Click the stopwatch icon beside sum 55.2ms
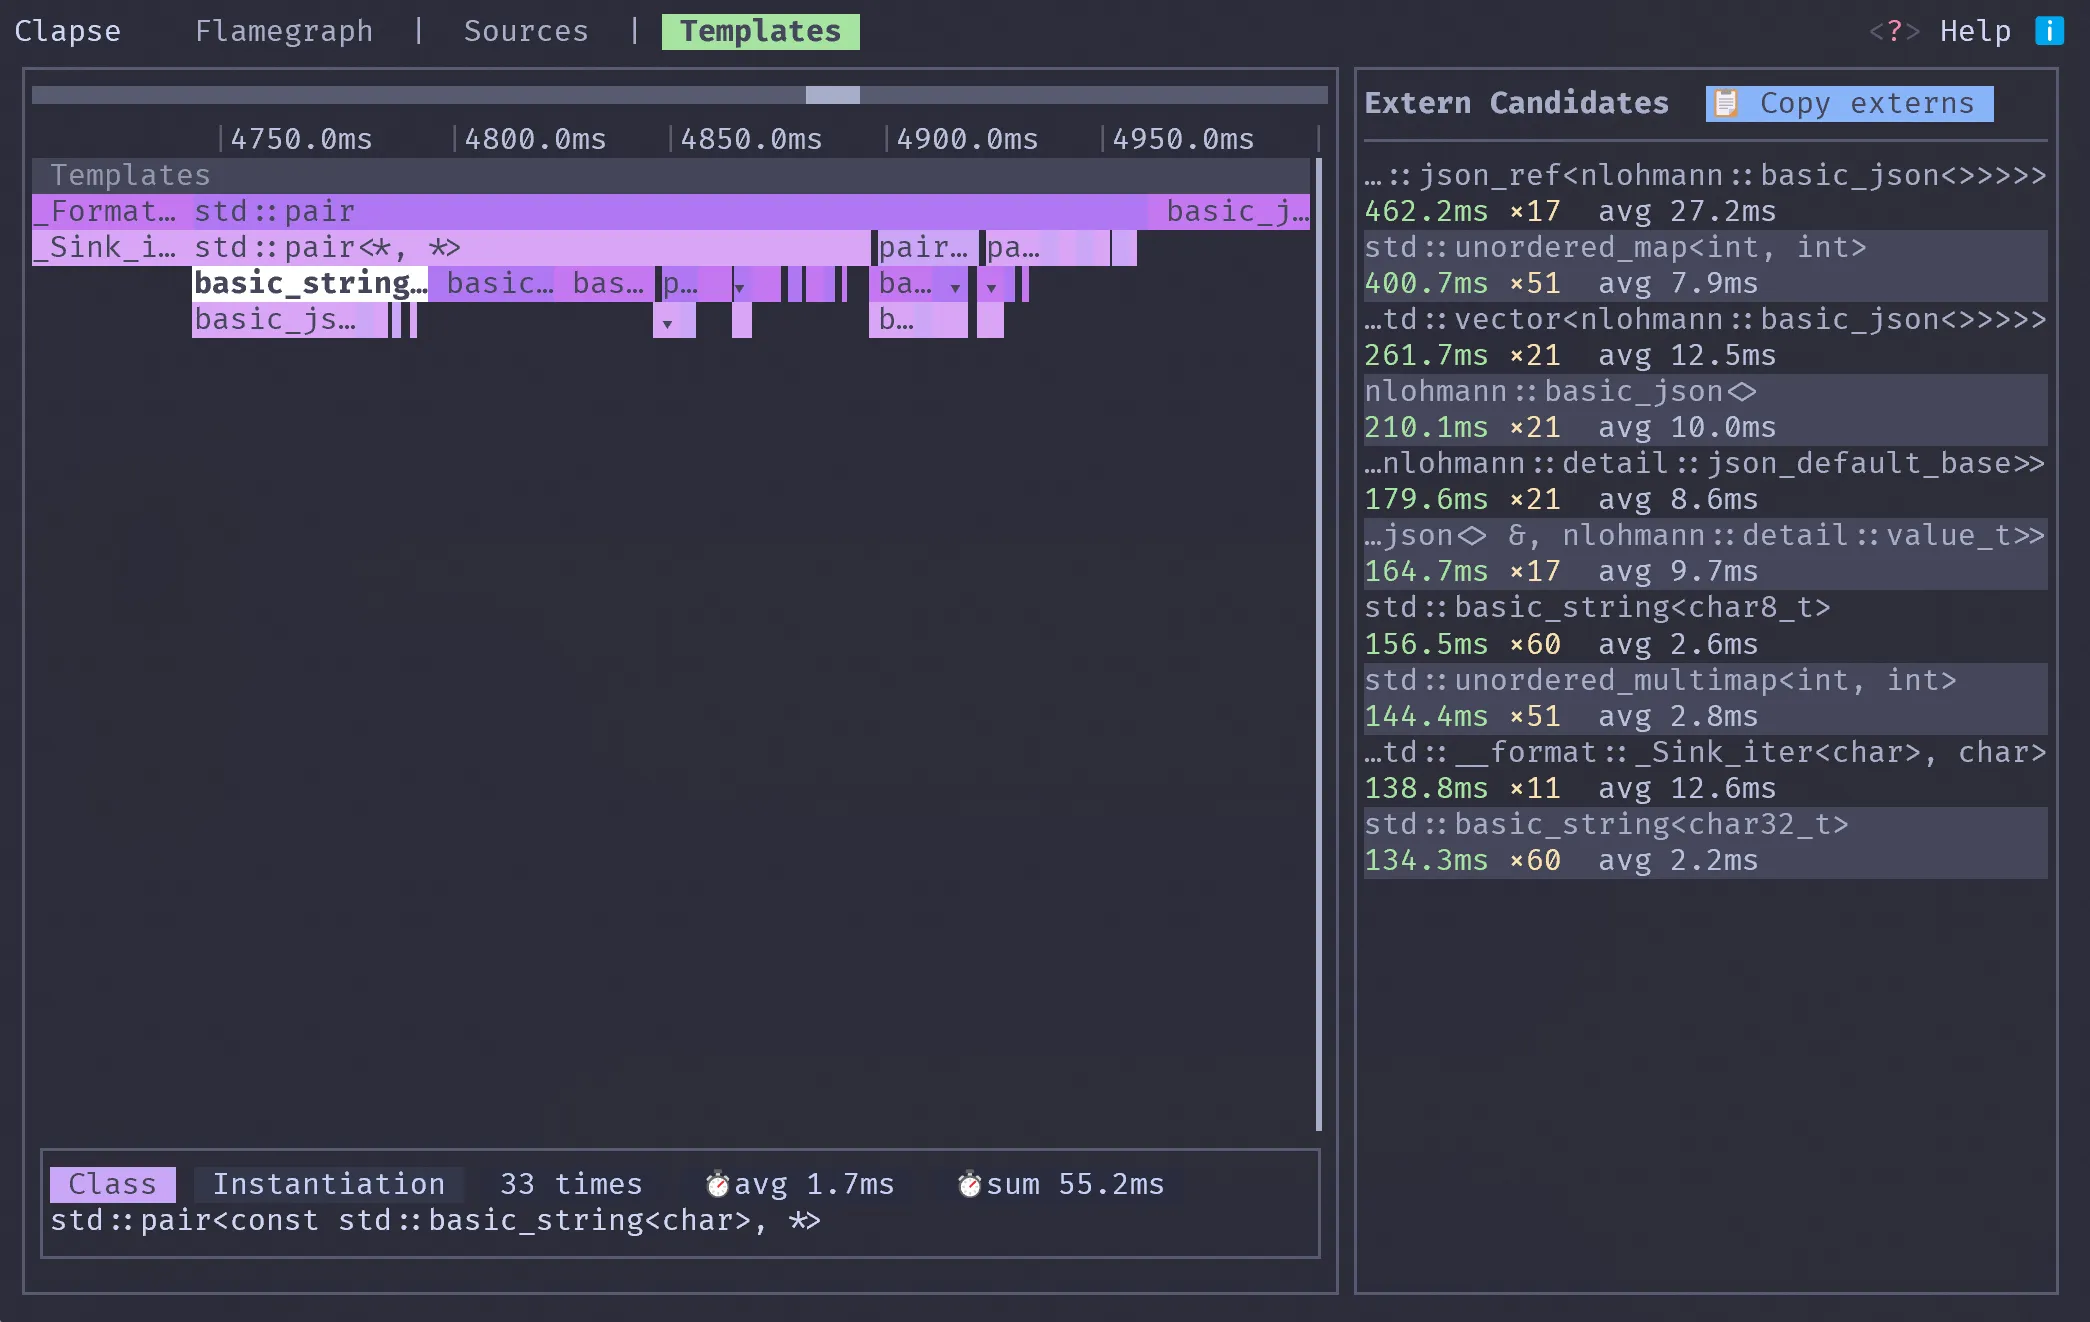This screenshot has width=2090, height=1322. pyautogui.click(x=969, y=1185)
